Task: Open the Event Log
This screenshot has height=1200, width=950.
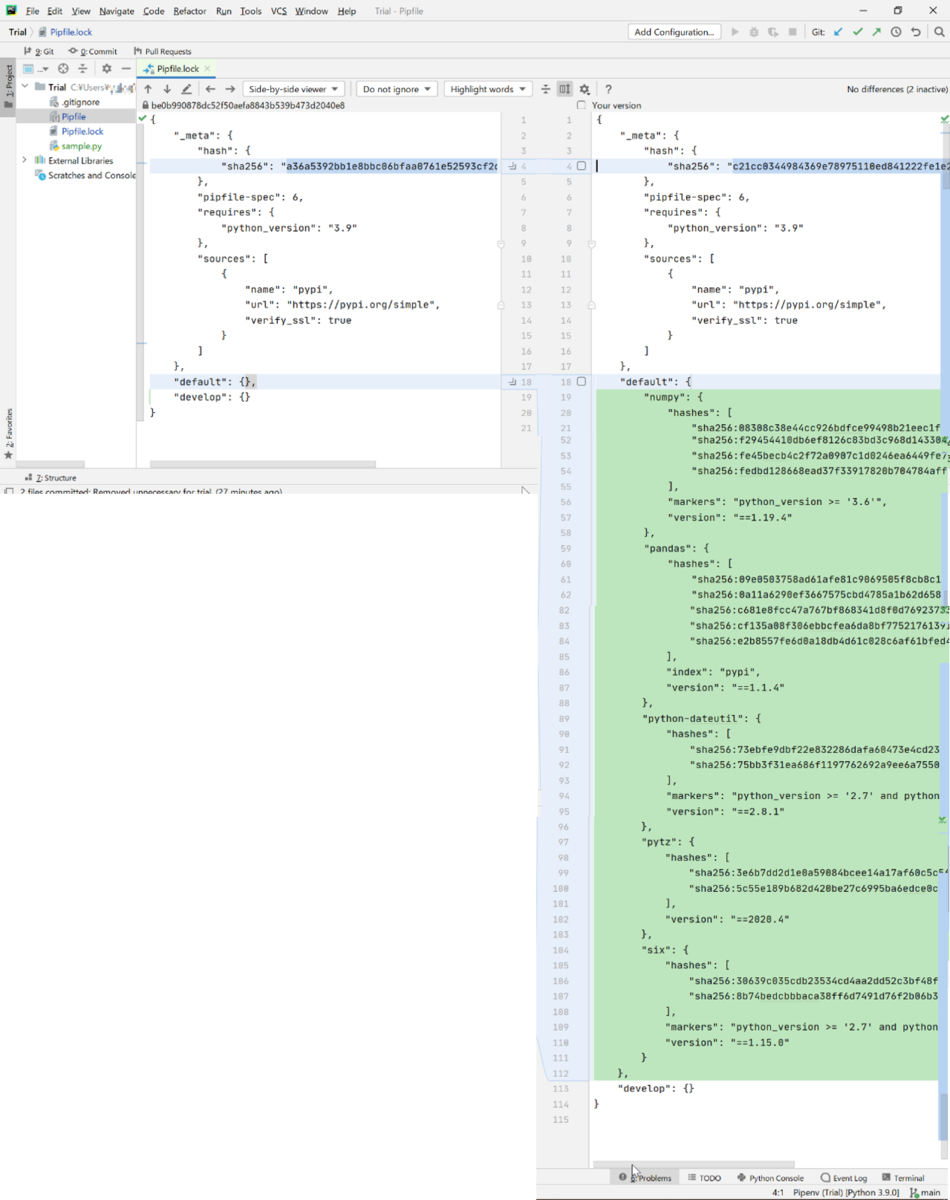Action: [844, 1178]
